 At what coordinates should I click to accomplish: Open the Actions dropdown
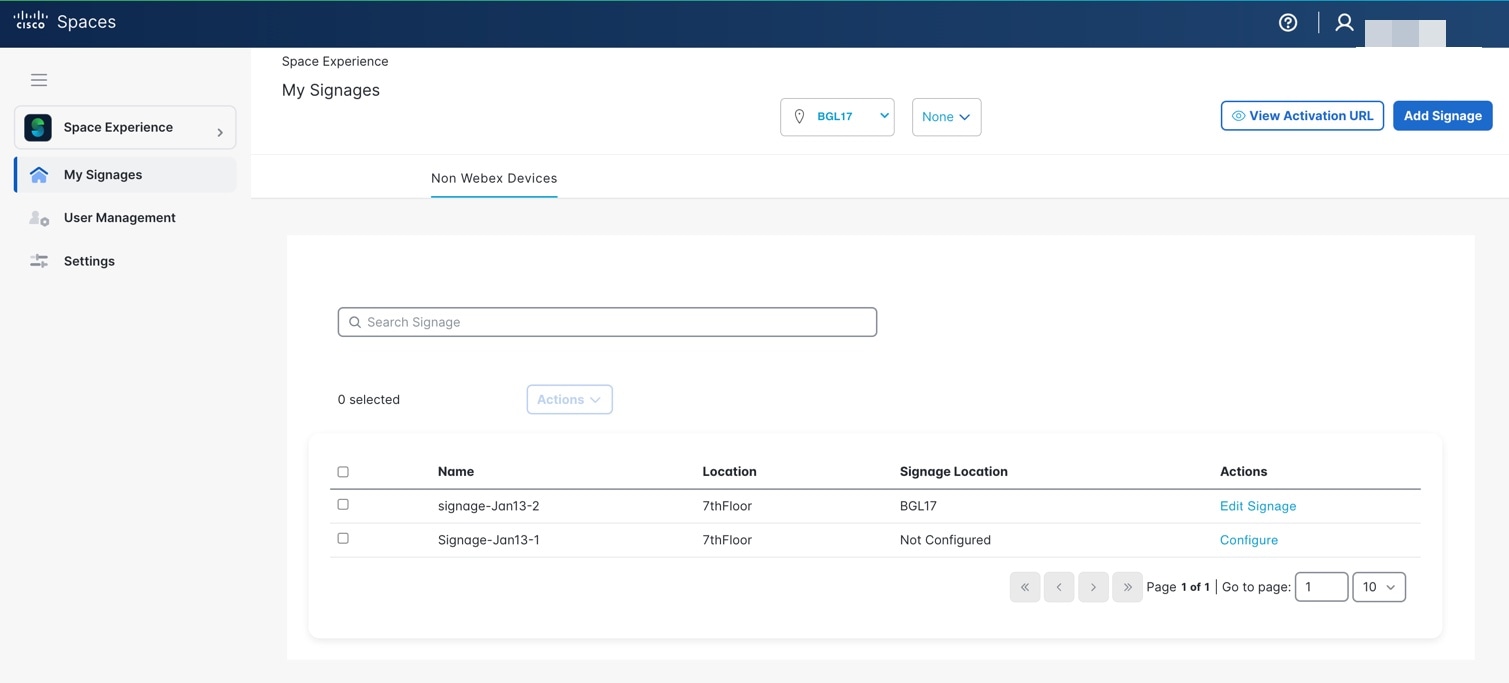[x=569, y=399]
